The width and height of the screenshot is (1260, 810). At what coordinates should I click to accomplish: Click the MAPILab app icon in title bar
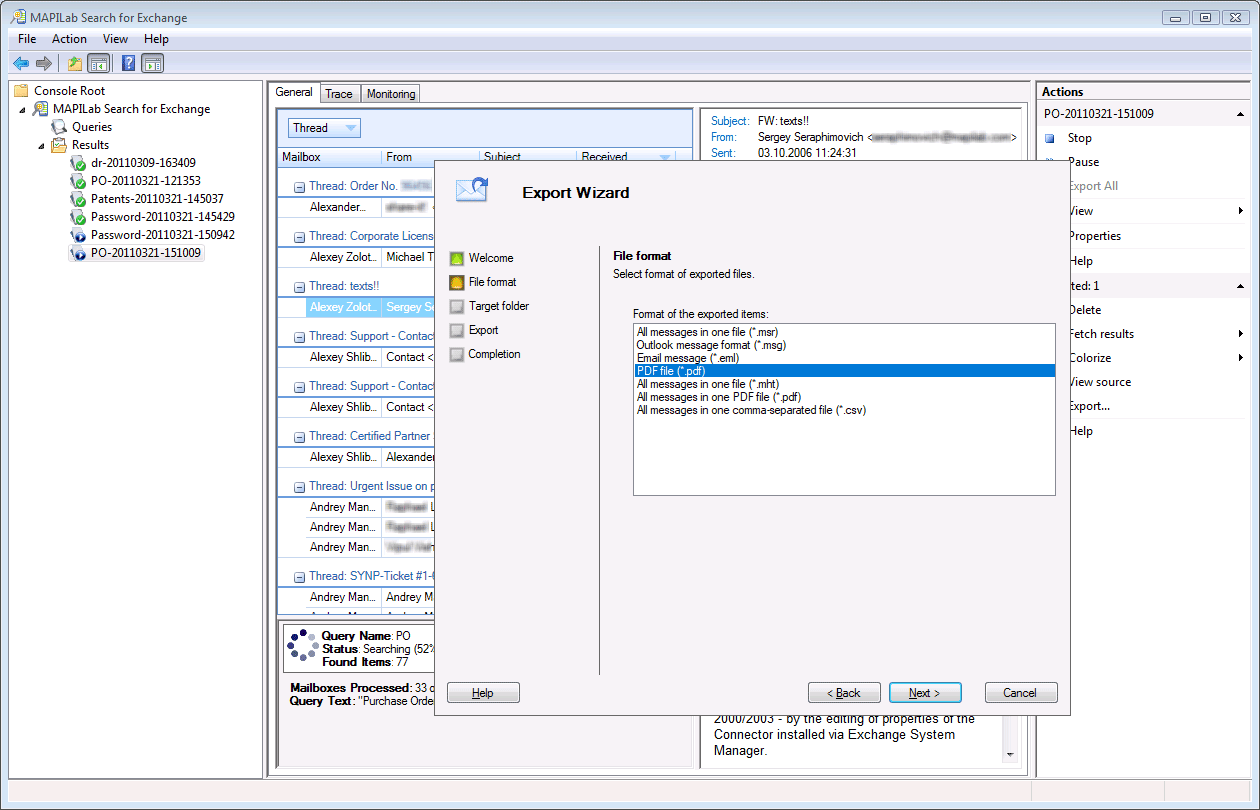[18, 17]
